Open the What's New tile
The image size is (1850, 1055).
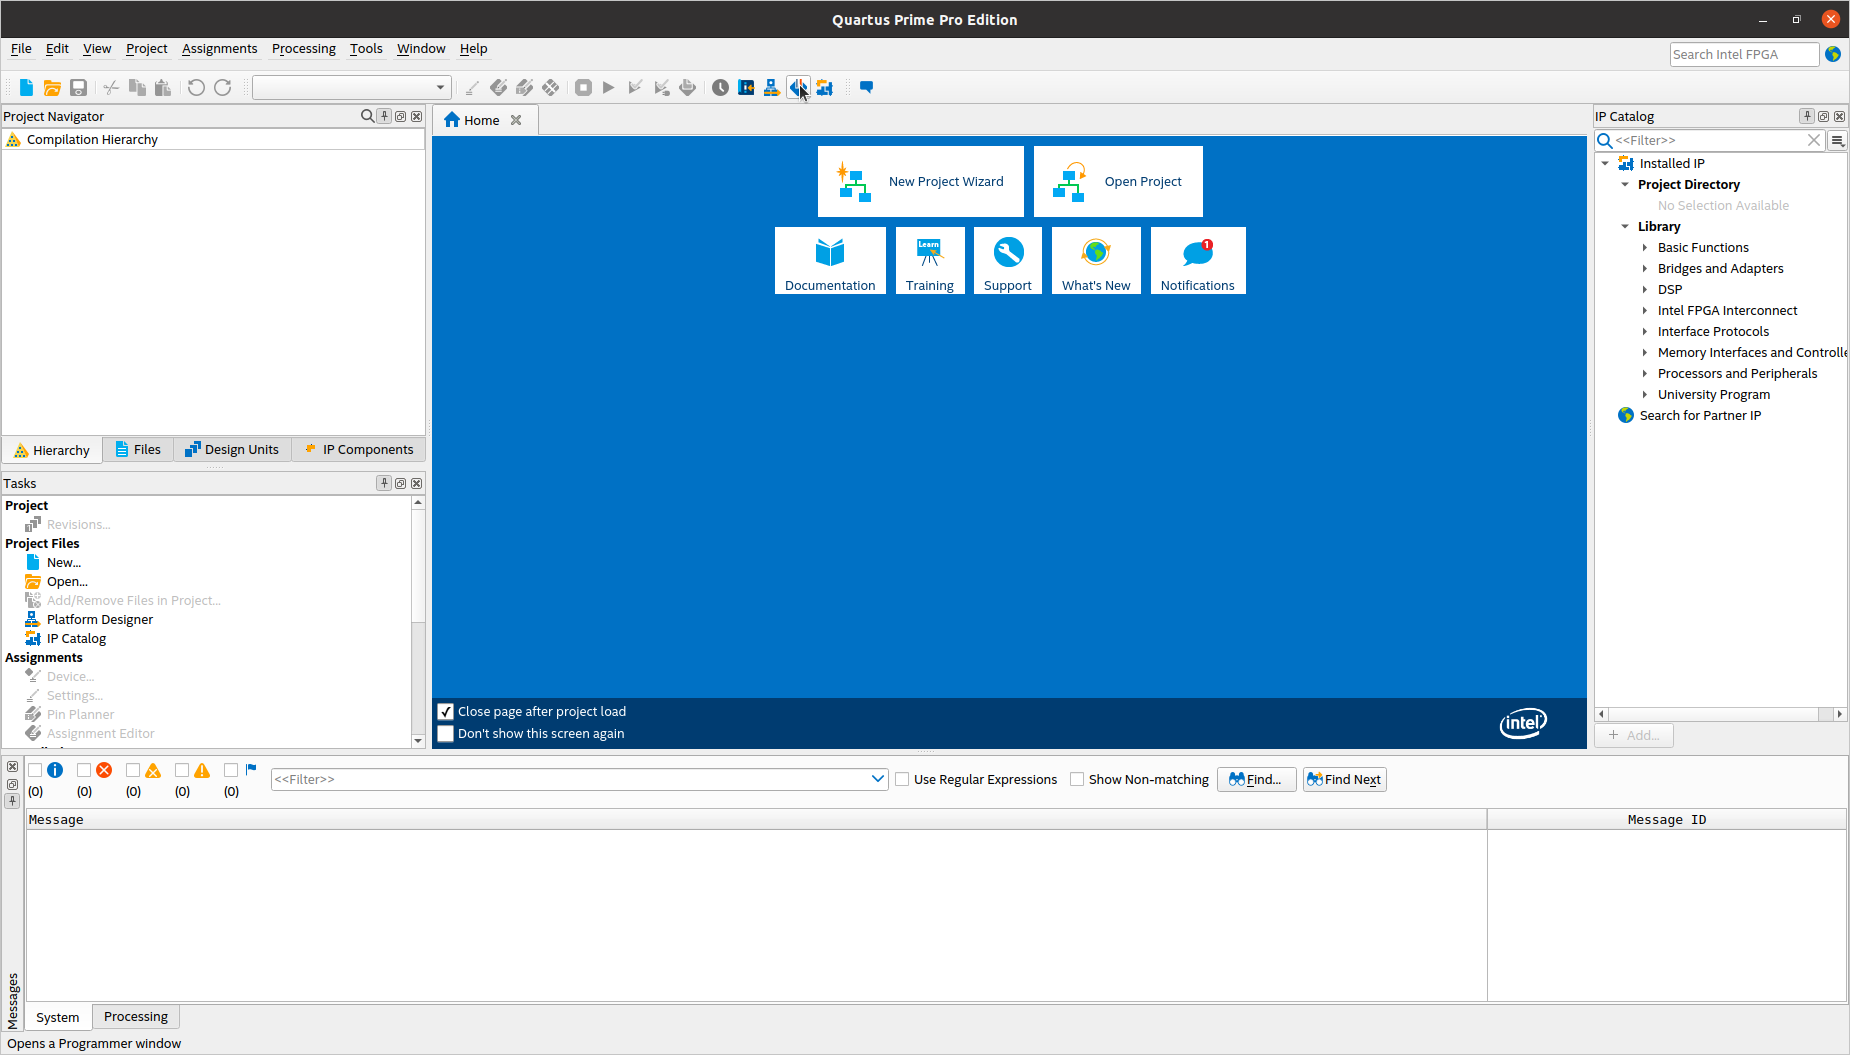[1096, 261]
